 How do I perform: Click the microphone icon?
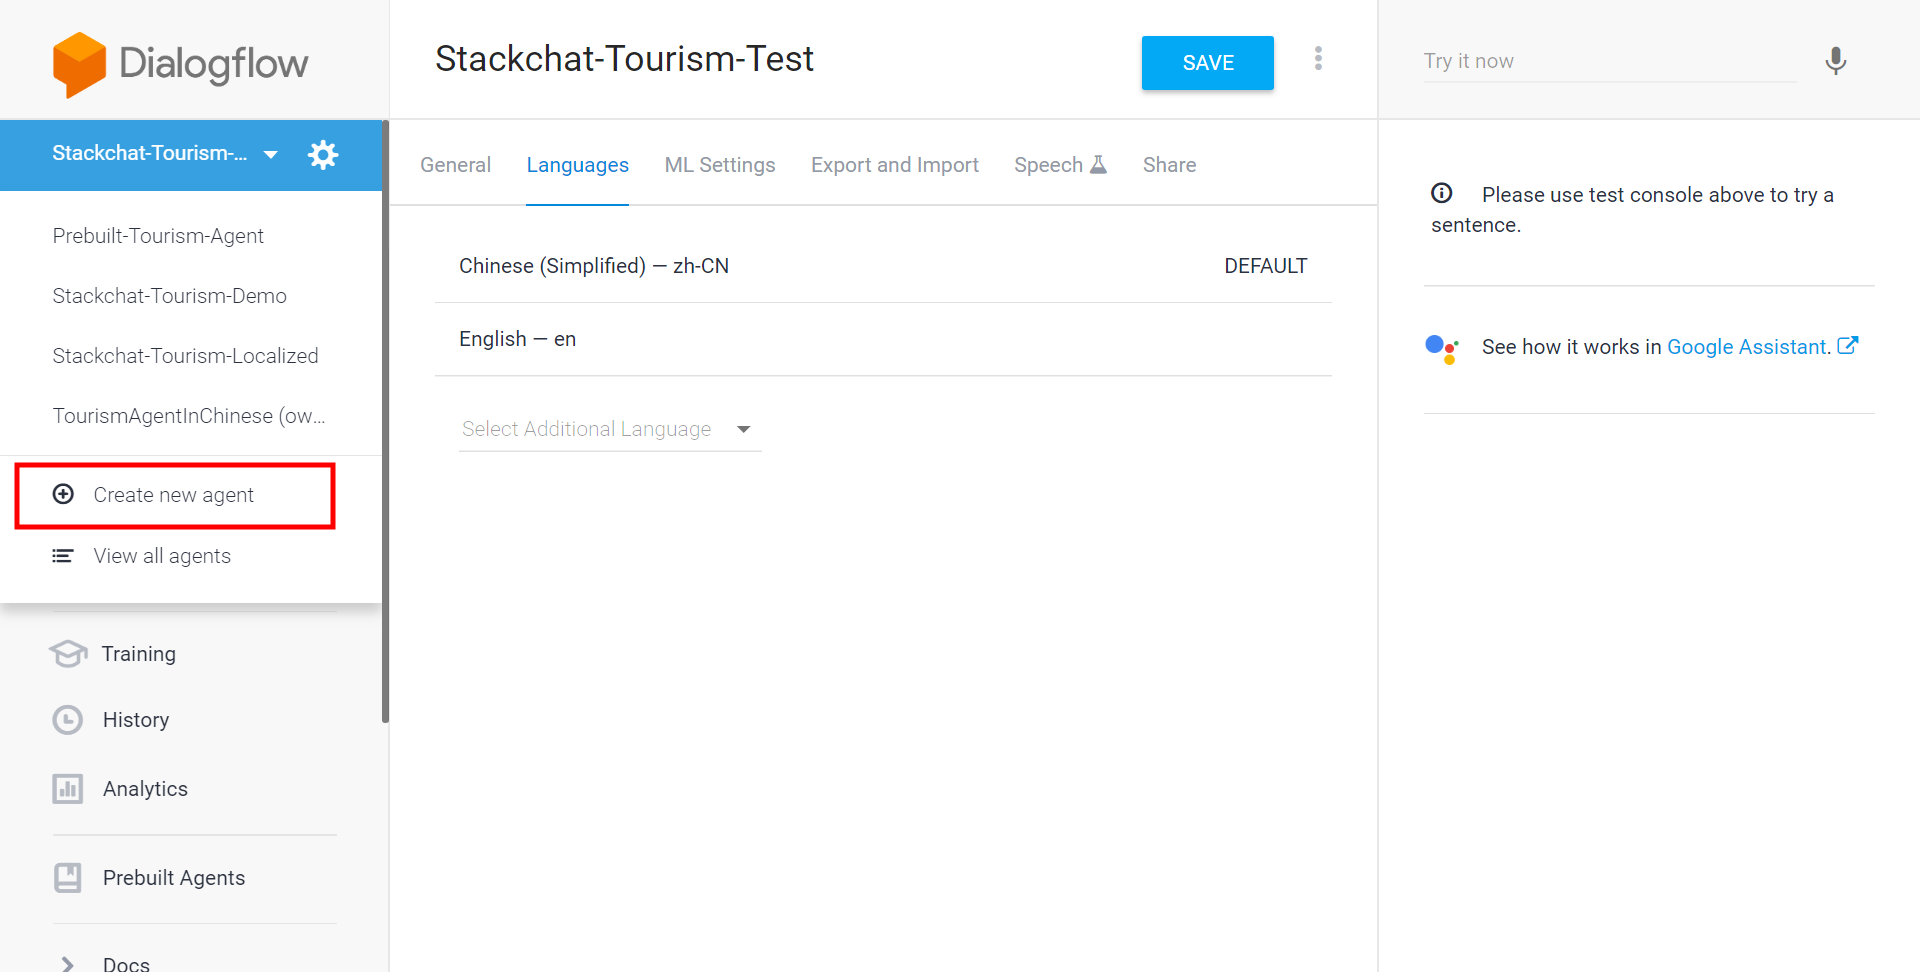coord(1835,61)
